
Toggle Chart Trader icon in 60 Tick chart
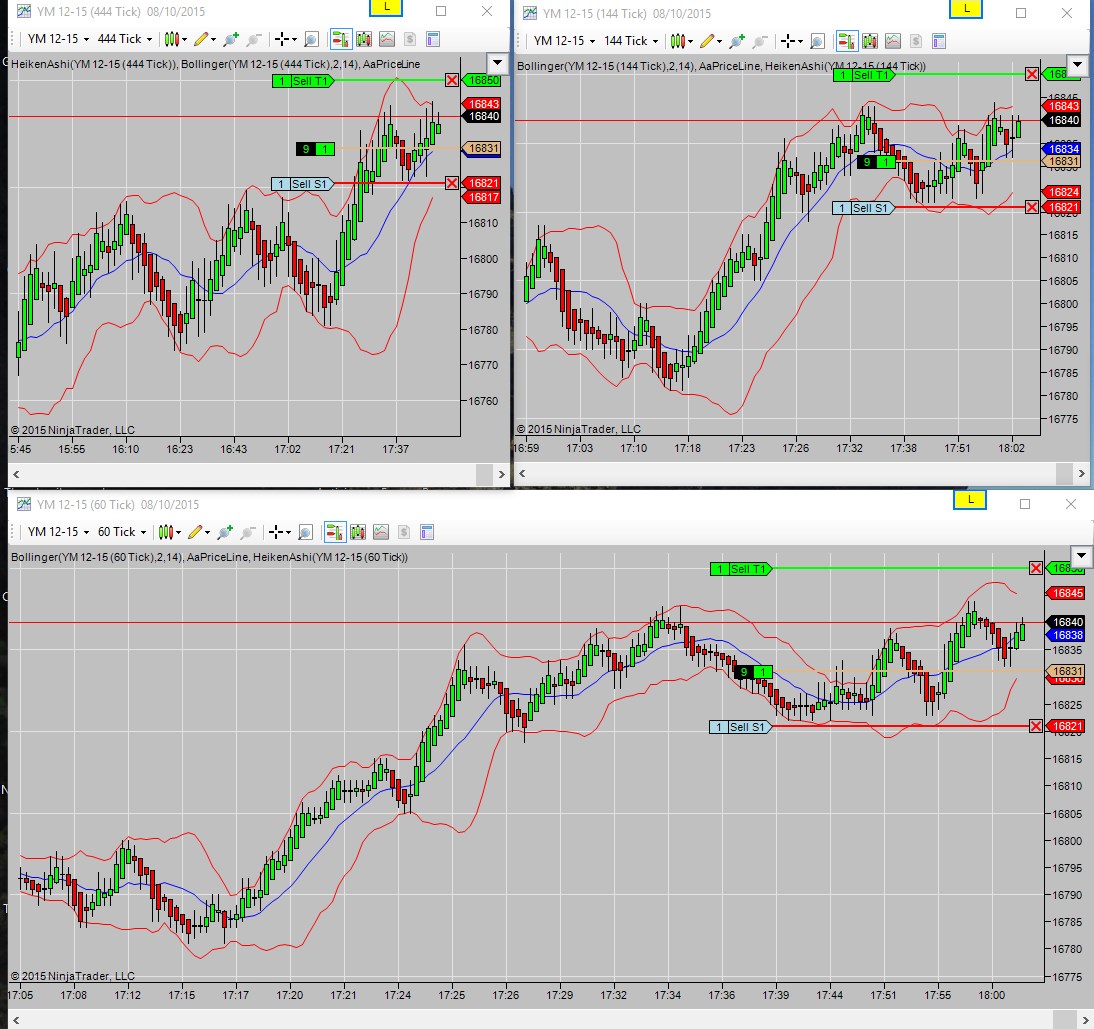point(334,532)
